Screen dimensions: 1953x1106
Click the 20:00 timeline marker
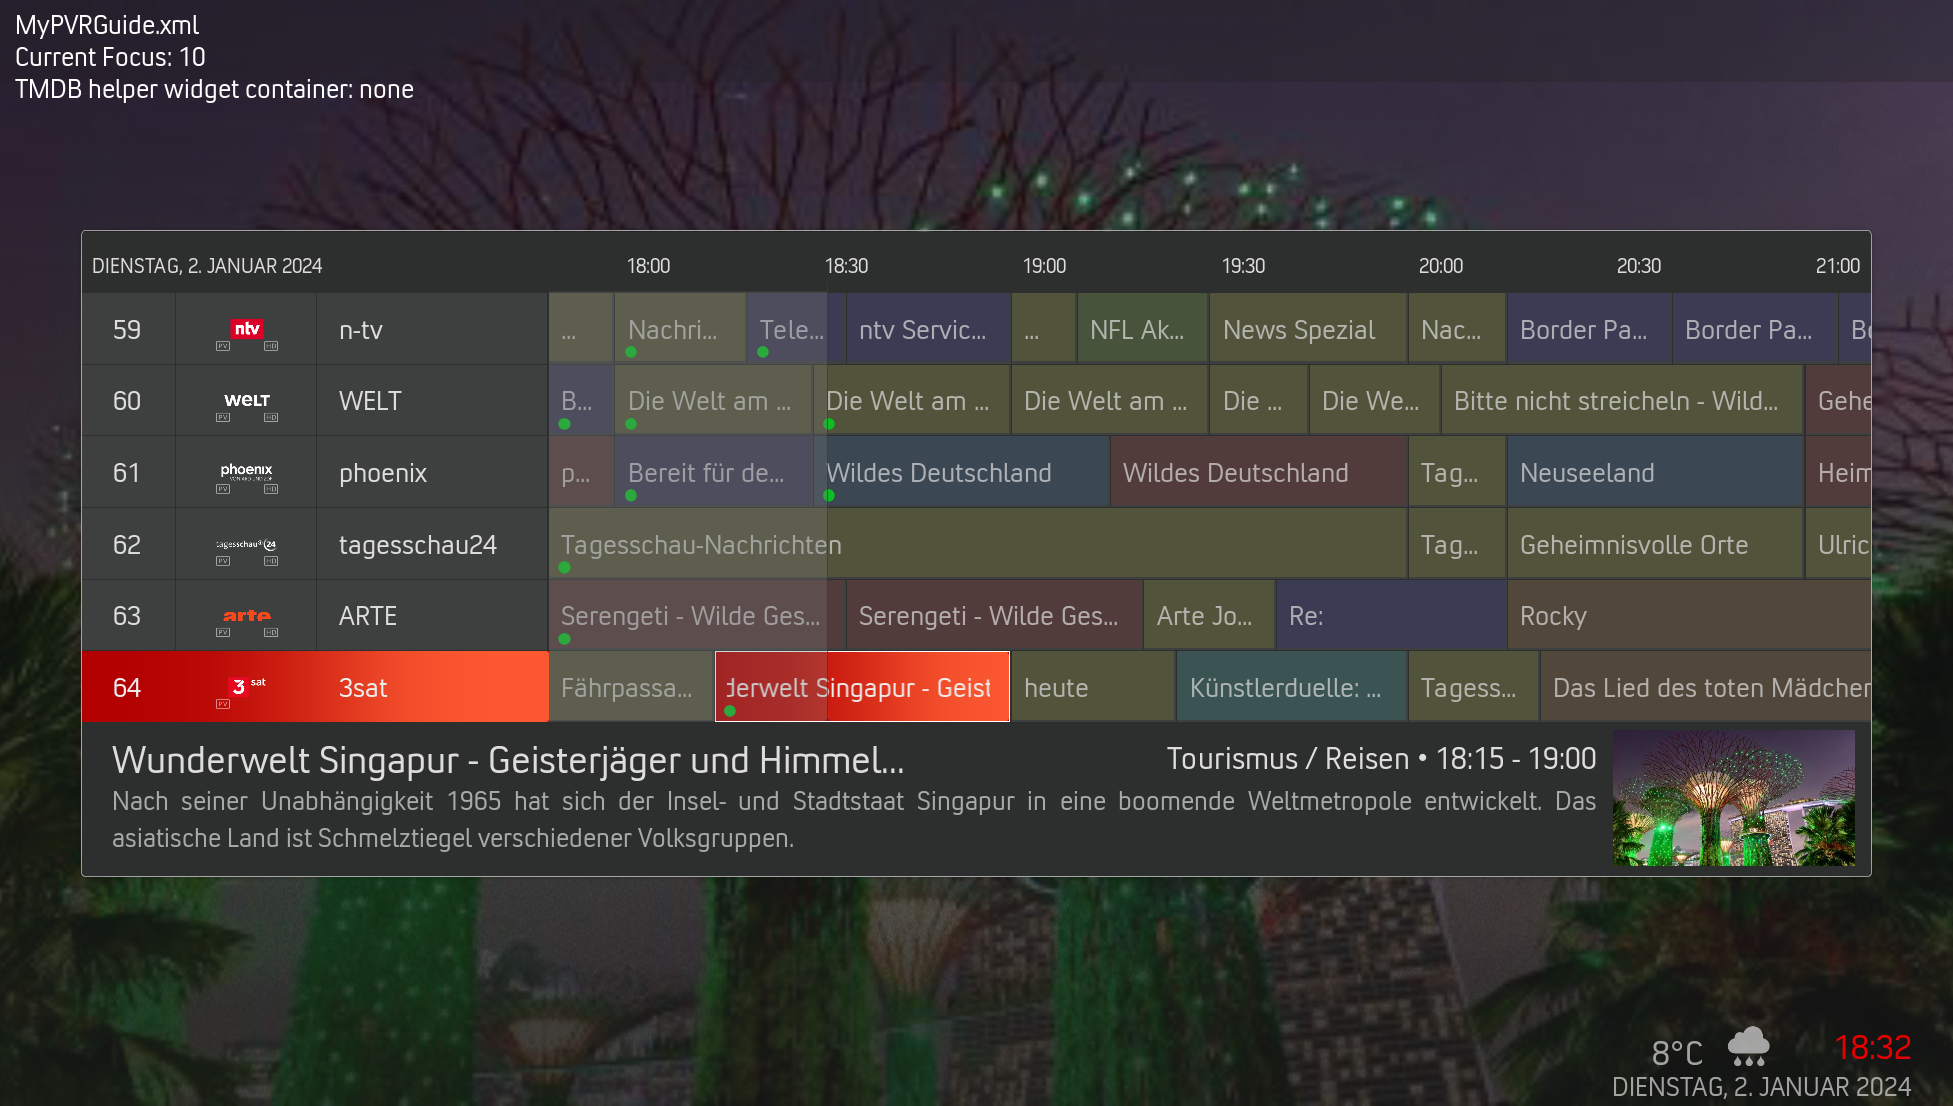click(1440, 266)
